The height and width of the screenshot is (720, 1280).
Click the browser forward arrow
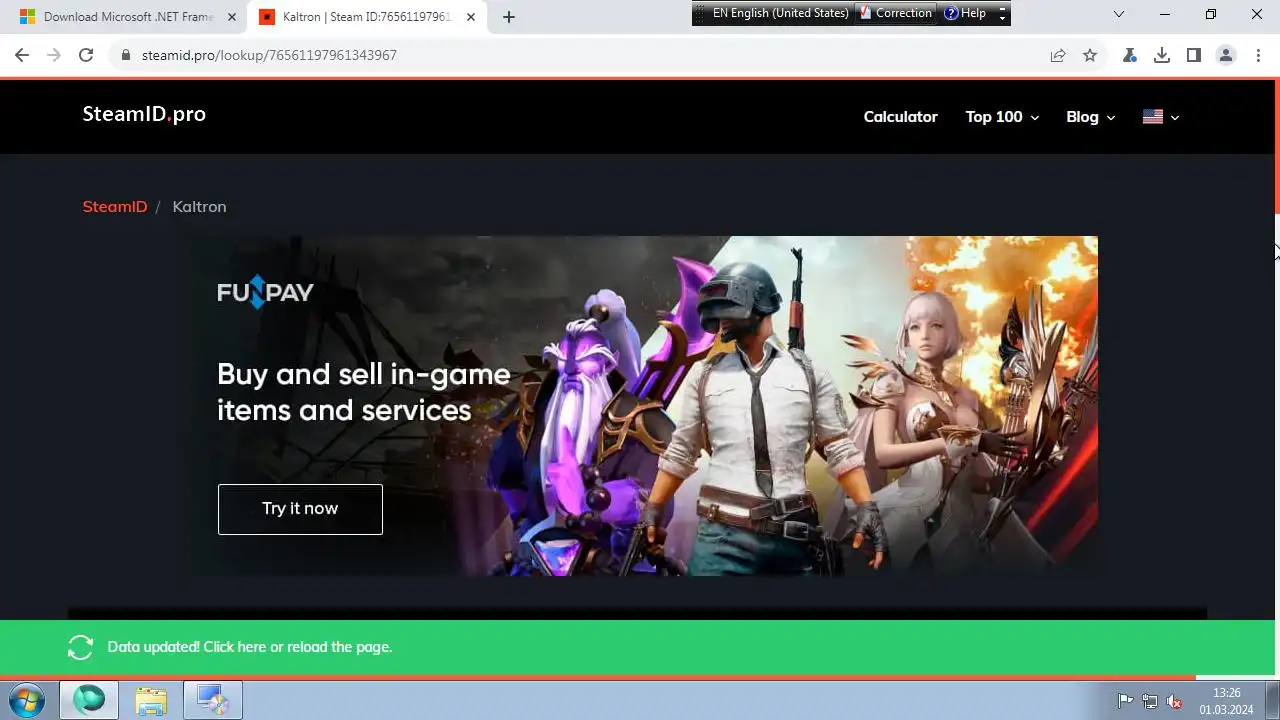(x=54, y=55)
